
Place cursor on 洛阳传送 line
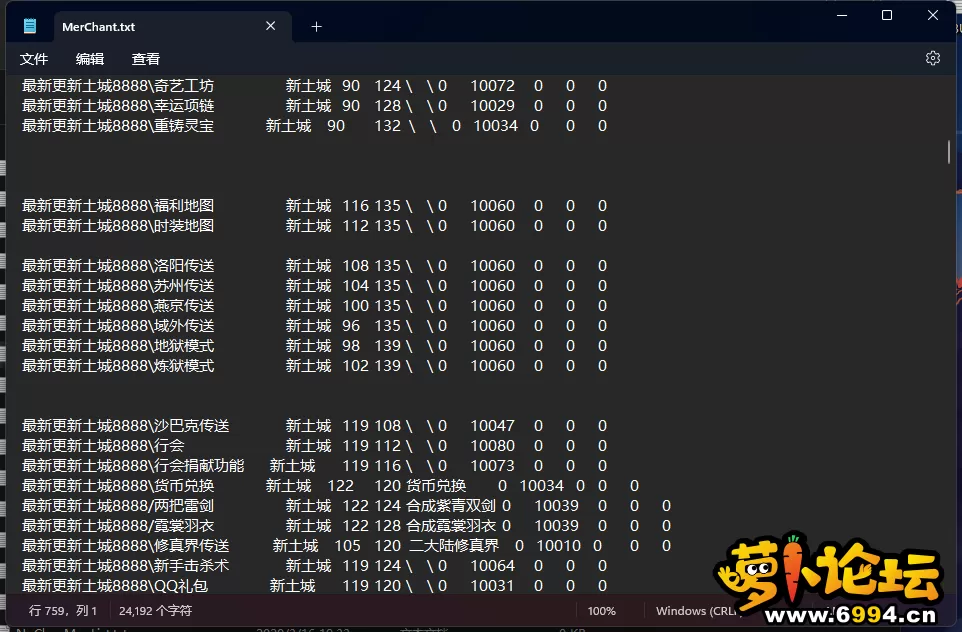coord(315,266)
